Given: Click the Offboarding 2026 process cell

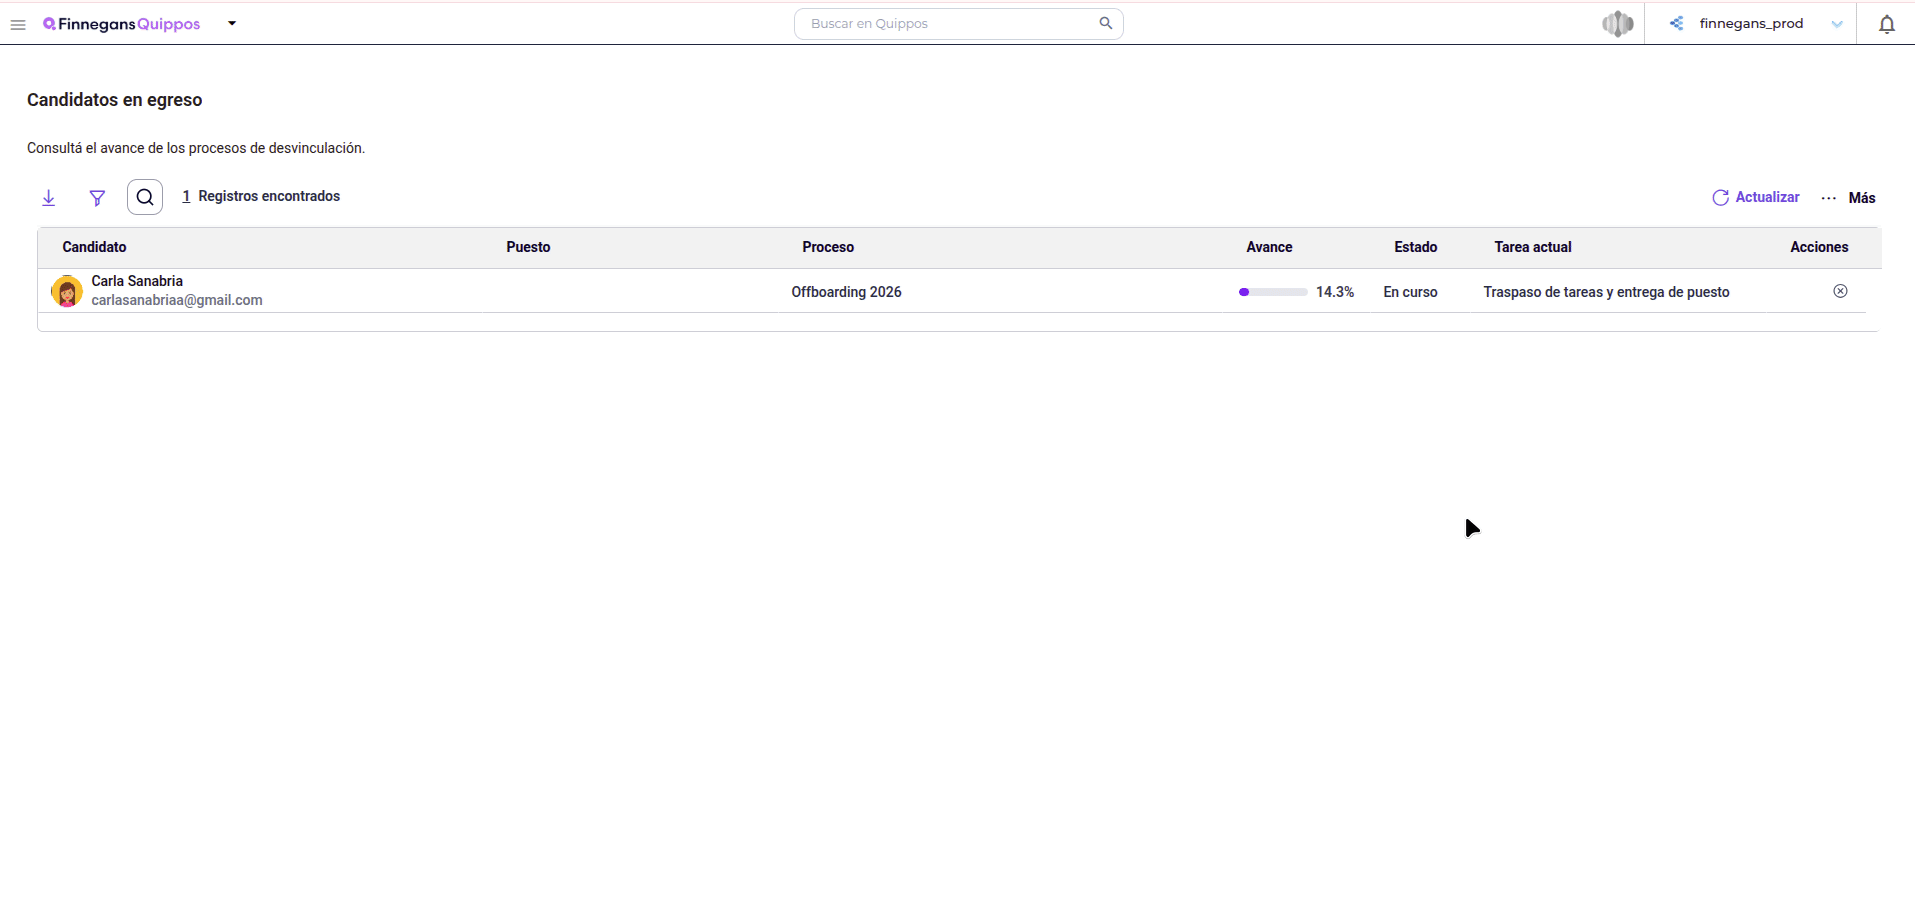Looking at the screenshot, I should click(x=846, y=292).
